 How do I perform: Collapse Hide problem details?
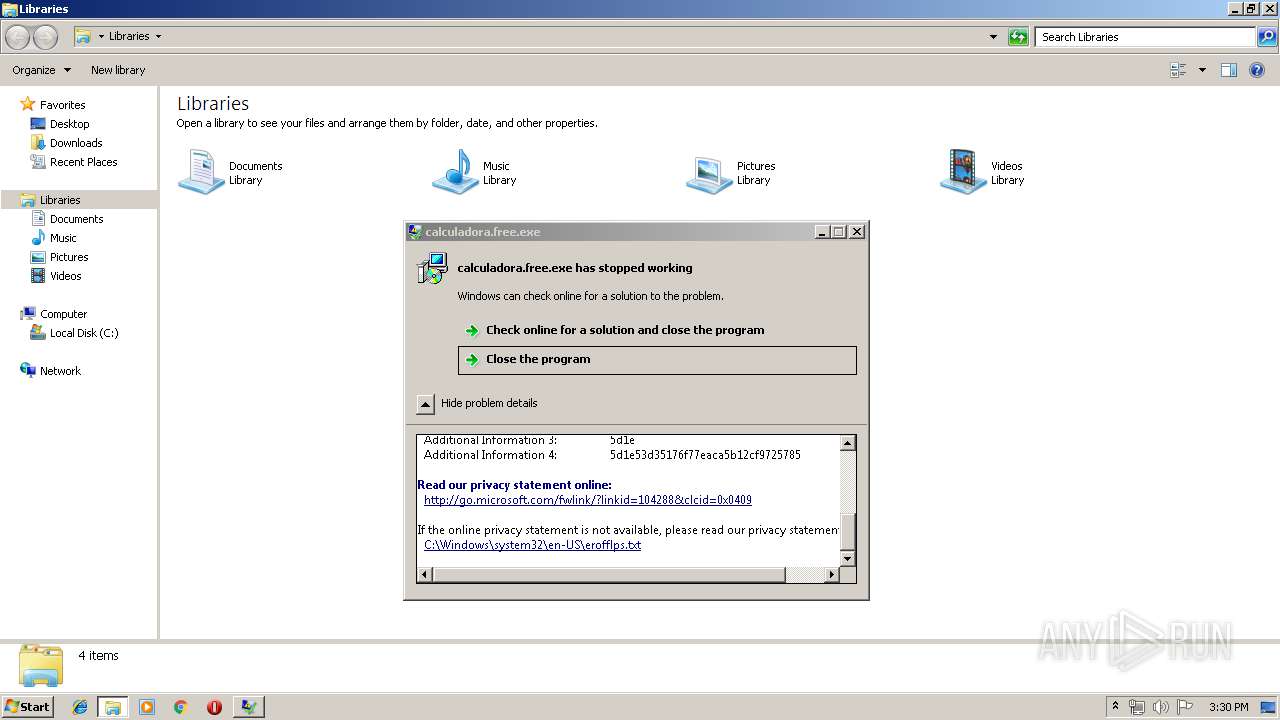click(x=425, y=404)
